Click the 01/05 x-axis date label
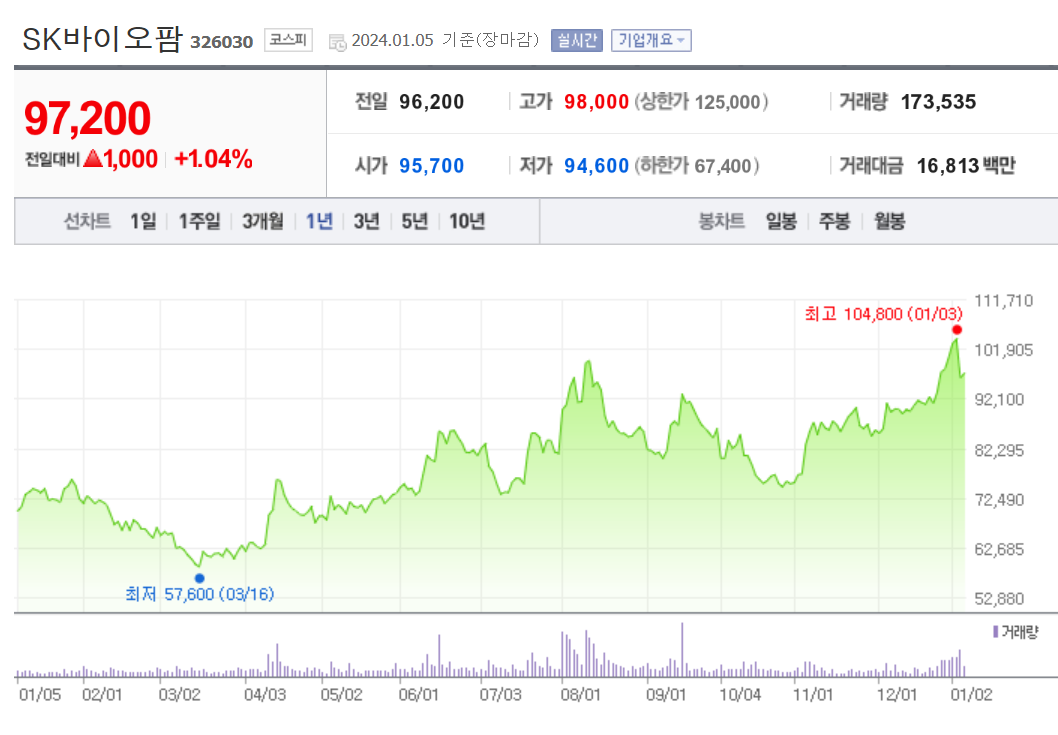 [x=40, y=695]
